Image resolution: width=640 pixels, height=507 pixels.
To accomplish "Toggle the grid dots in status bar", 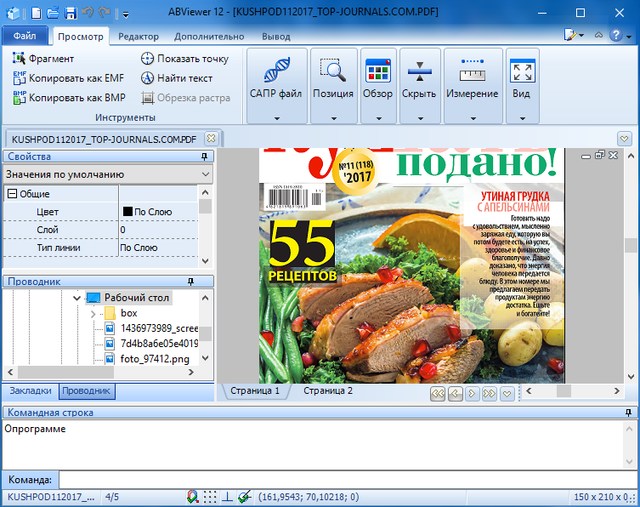I will [210, 496].
